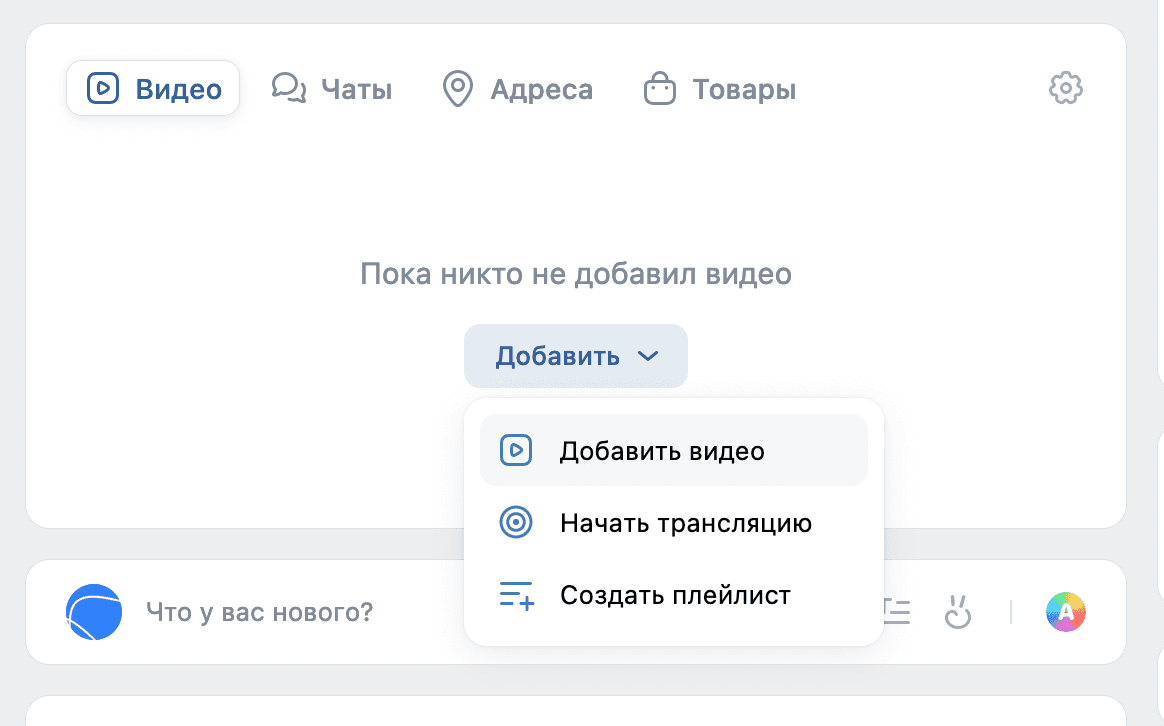Click the community avatar in the post composer

[93, 612]
